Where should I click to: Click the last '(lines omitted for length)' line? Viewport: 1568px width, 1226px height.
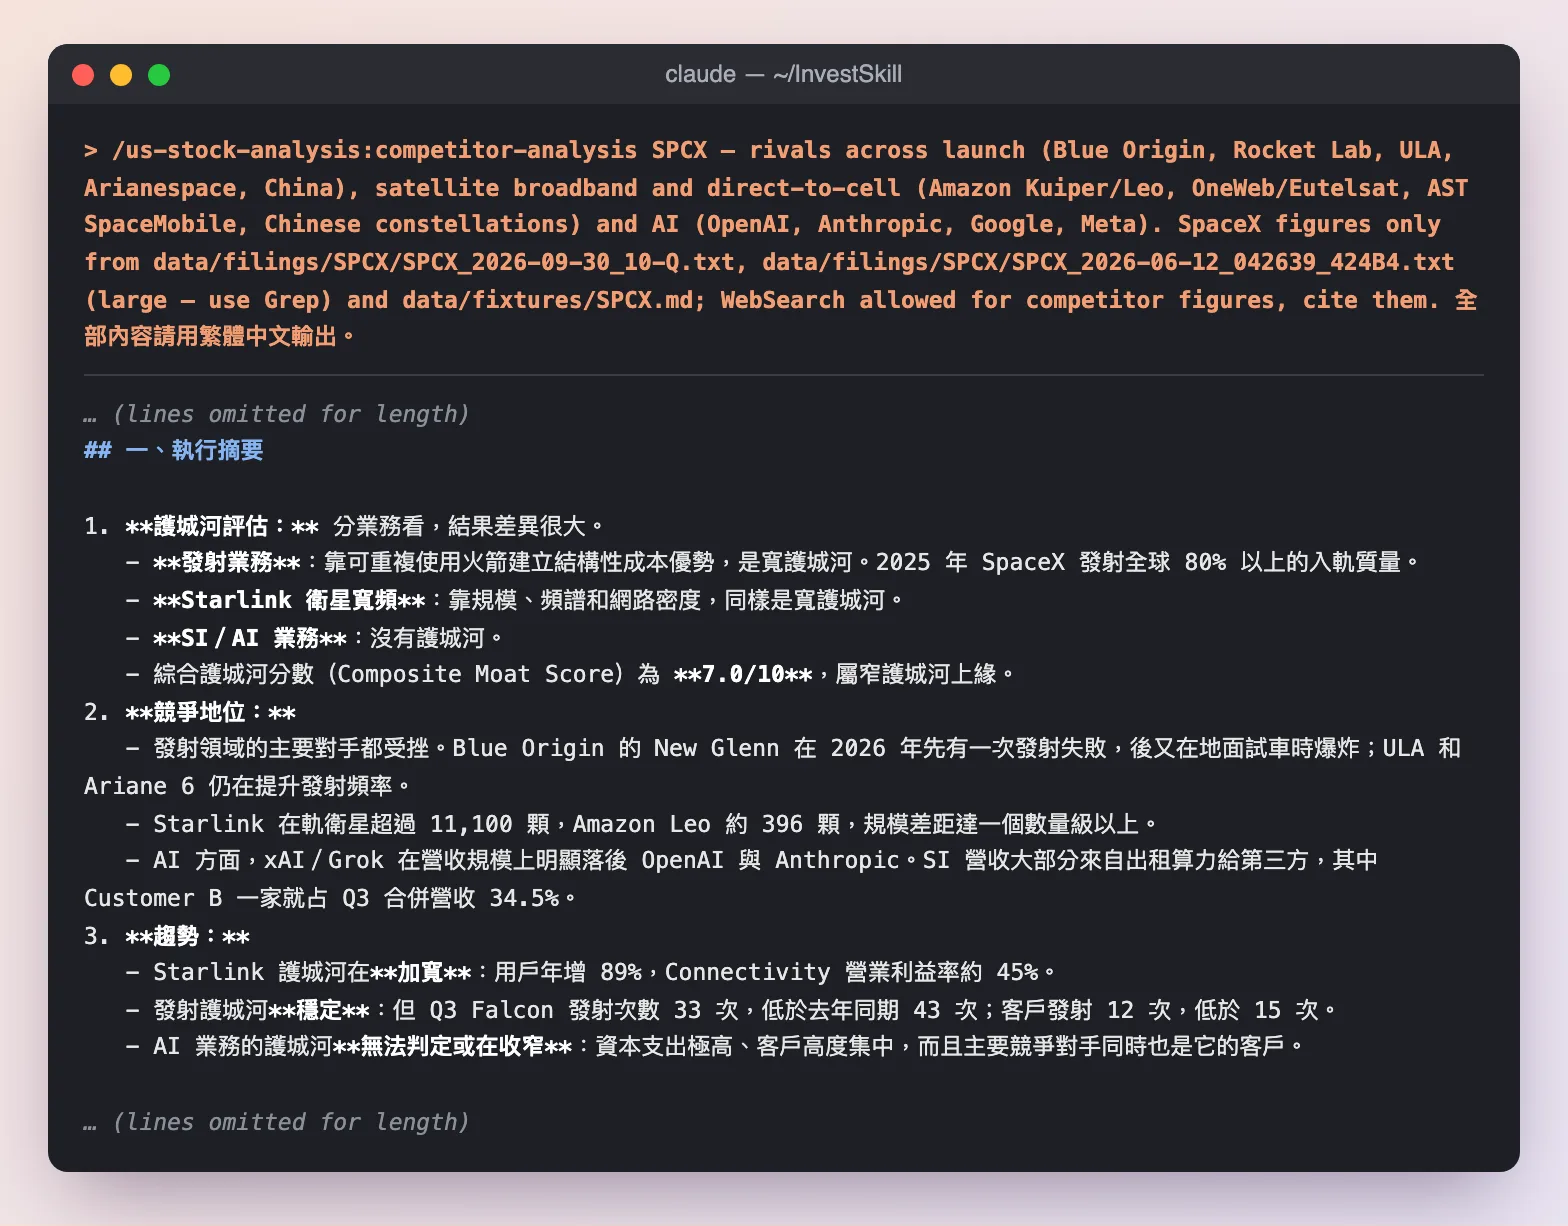coord(290,1122)
